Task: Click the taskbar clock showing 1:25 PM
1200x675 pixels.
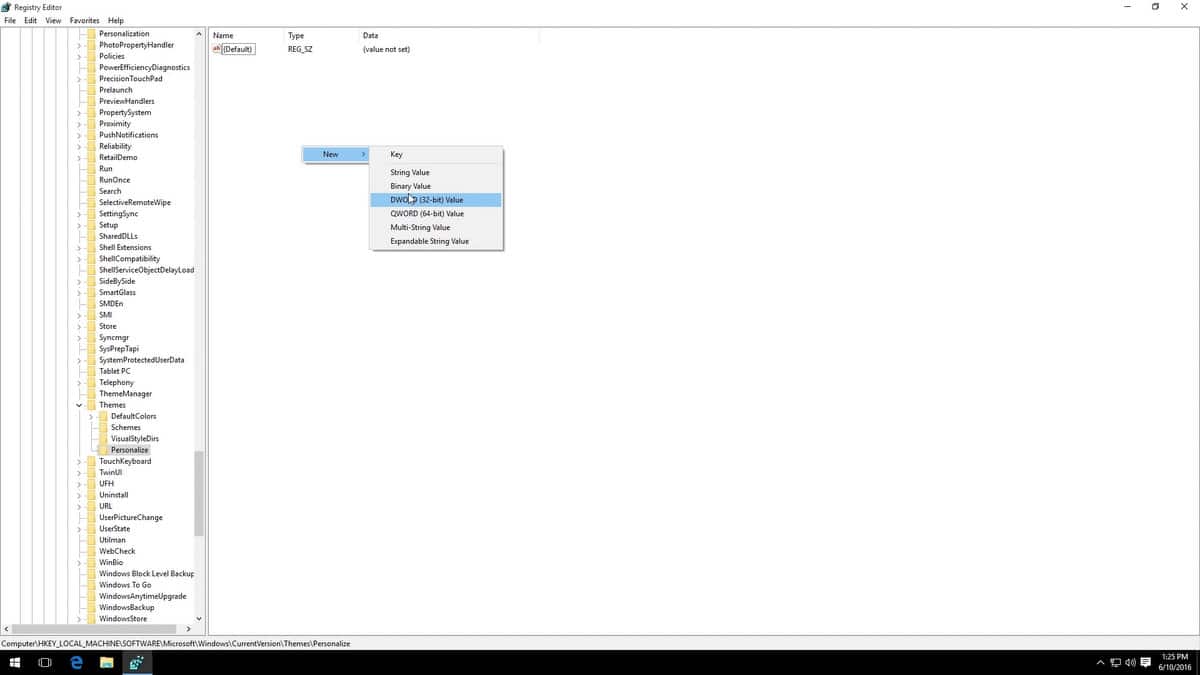Action: [1173, 662]
